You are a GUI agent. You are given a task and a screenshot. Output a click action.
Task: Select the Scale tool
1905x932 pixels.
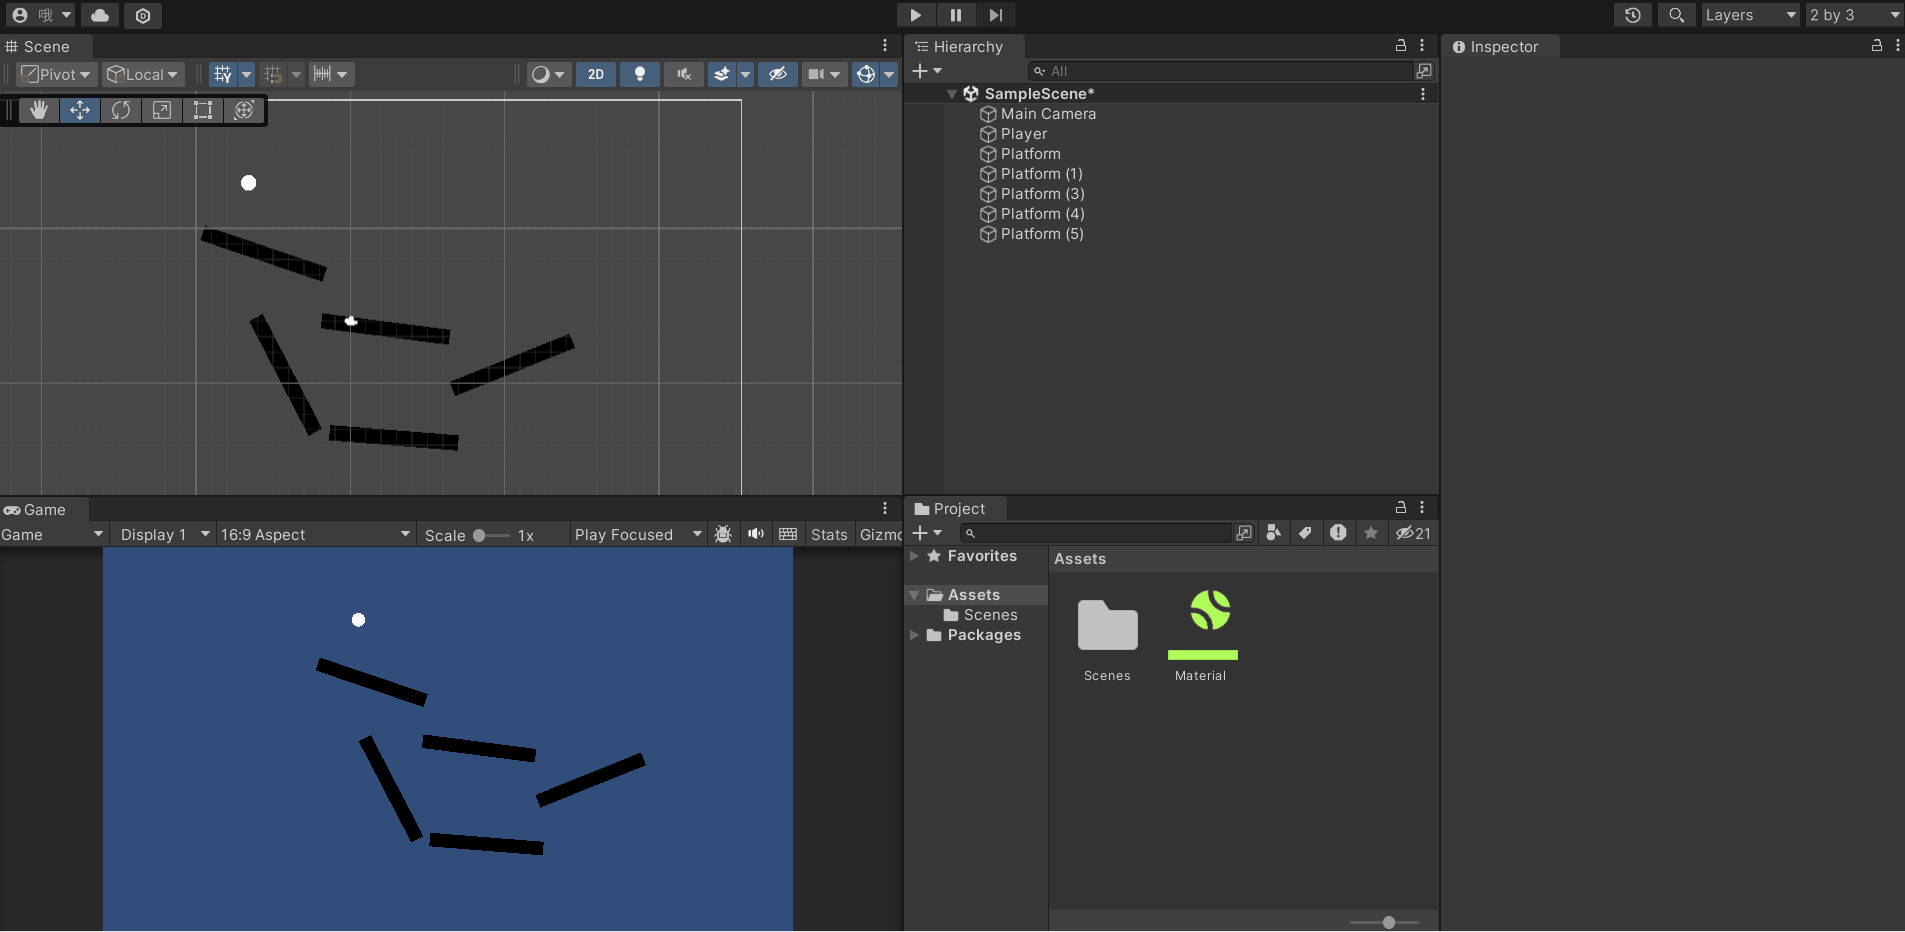click(x=162, y=110)
